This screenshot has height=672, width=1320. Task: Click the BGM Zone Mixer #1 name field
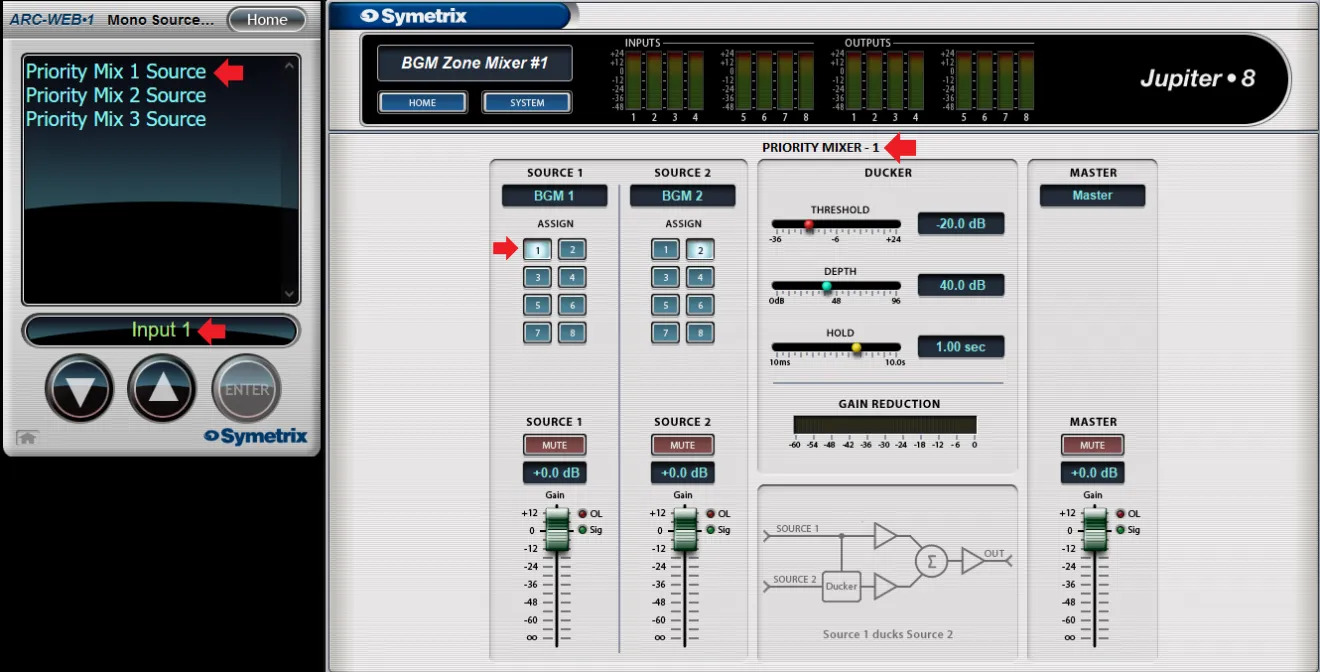475,63
